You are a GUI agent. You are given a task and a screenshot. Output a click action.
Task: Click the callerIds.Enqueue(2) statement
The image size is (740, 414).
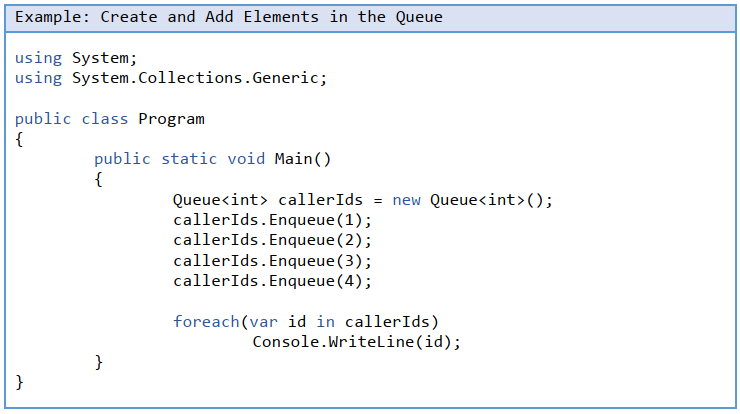tap(272, 240)
